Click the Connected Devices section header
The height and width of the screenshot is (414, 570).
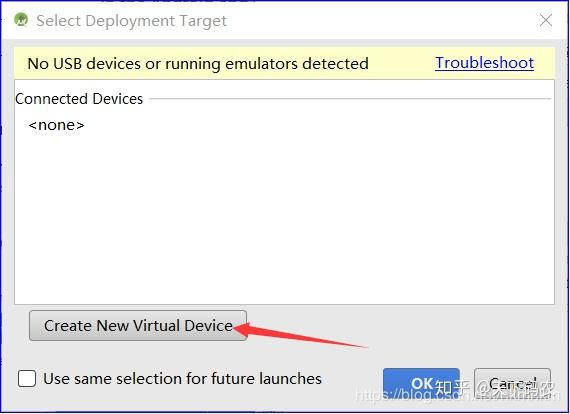click(79, 99)
